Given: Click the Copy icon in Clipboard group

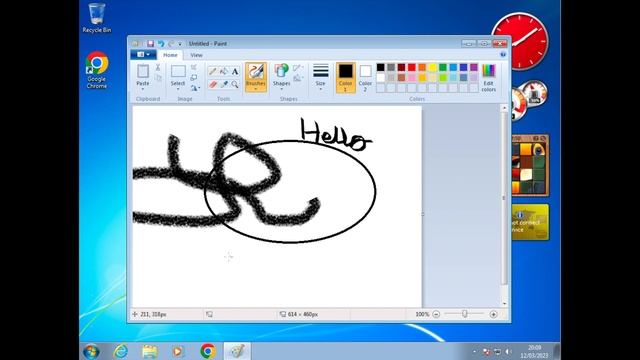Looking at the screenshot, I should 158,78.
